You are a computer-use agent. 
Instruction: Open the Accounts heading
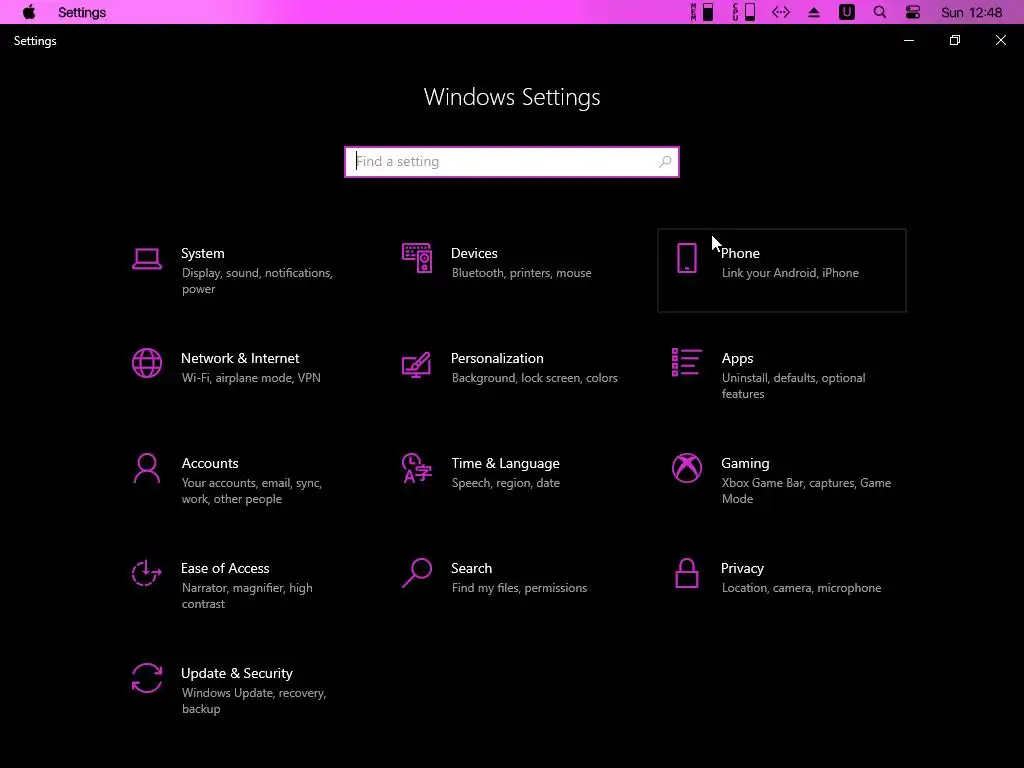click(x=210, y=463)
